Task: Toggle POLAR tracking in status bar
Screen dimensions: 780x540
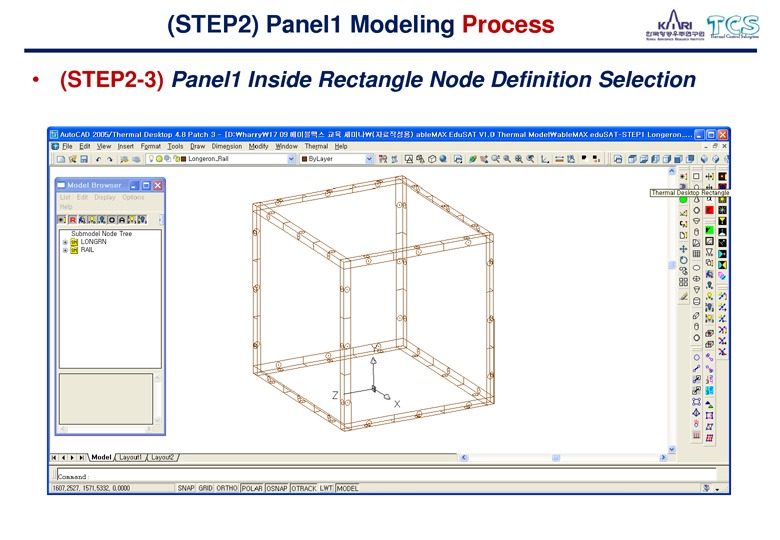Action: coord(252,488)
